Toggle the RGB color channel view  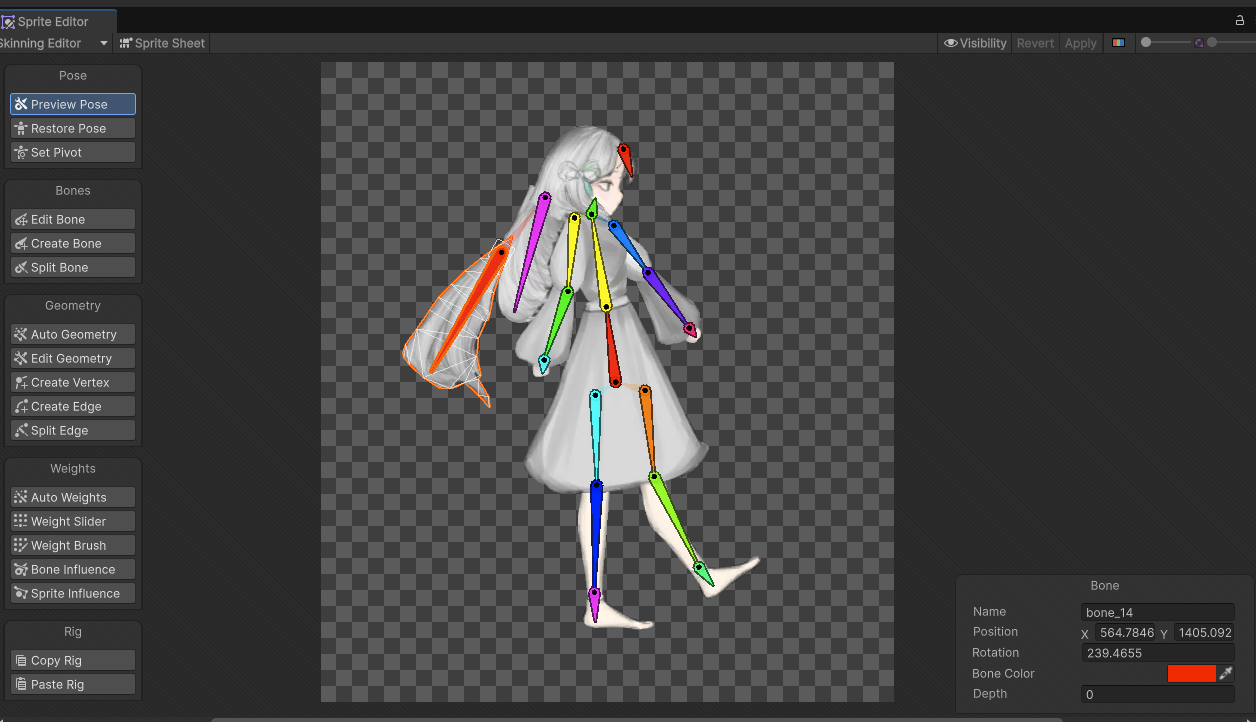pyautogui.click(x=1118, y=43)
